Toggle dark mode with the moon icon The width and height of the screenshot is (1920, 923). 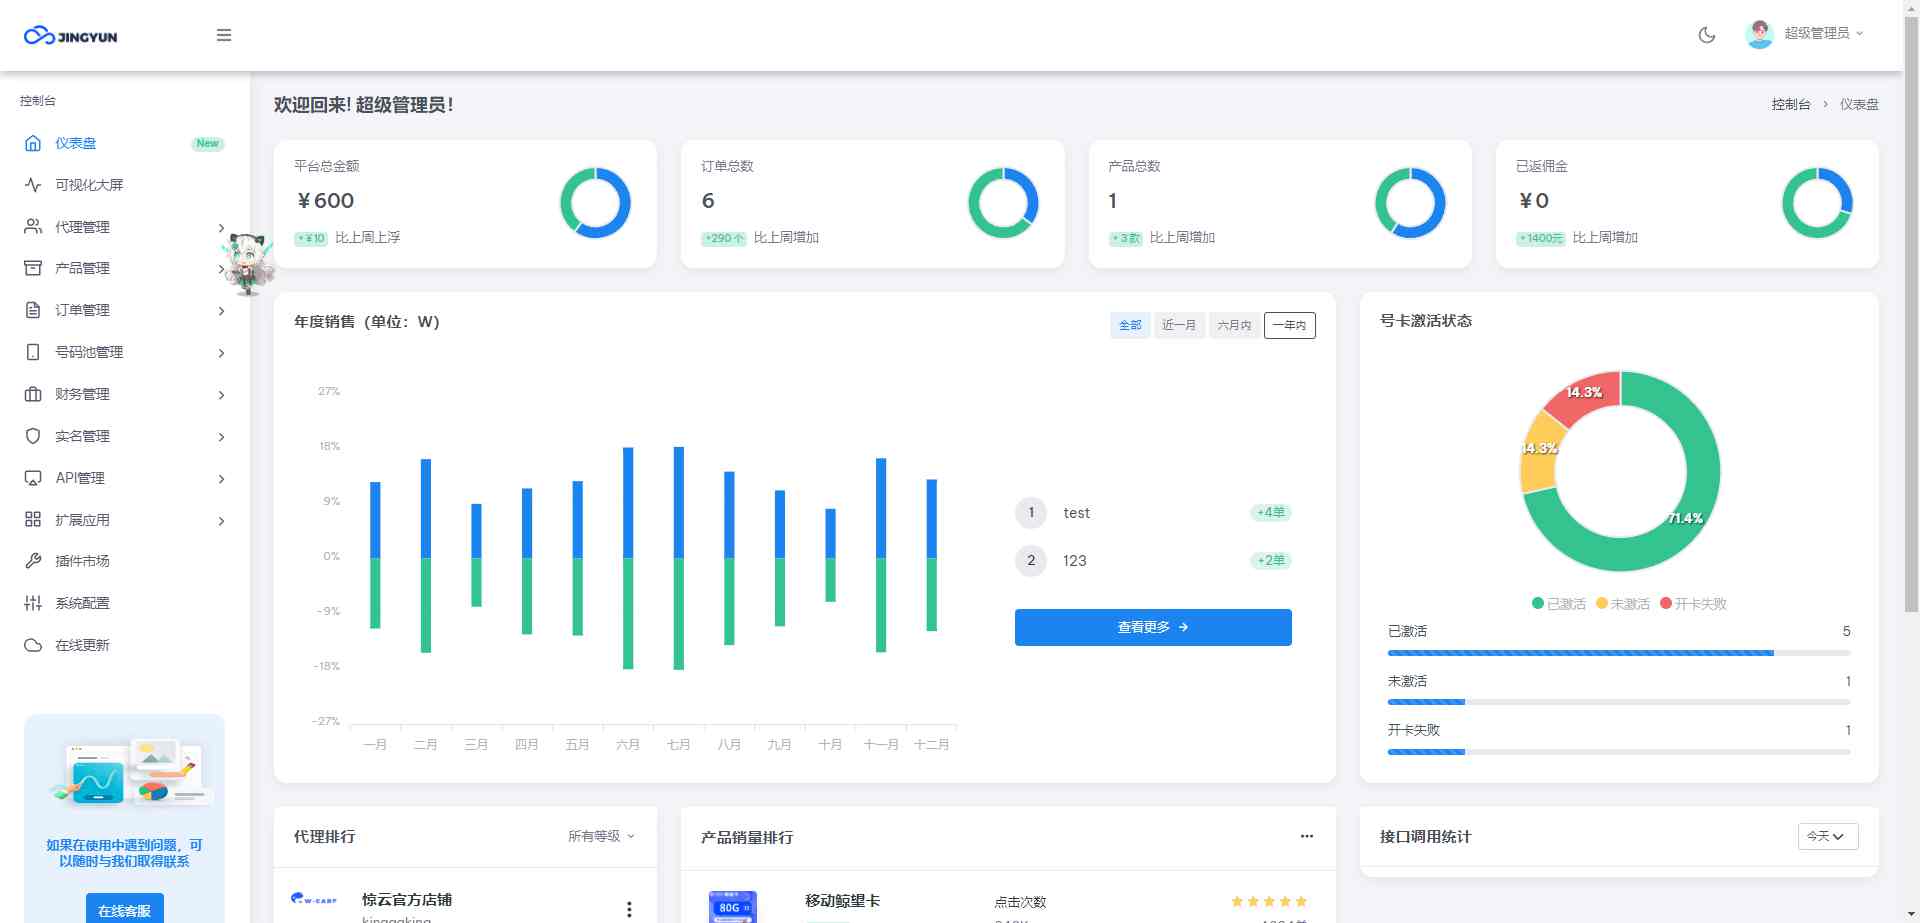pyautogui.click(x=1707, y=35)
